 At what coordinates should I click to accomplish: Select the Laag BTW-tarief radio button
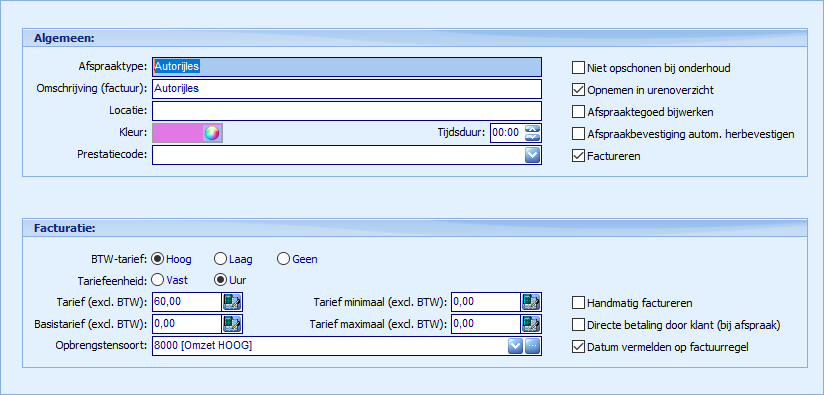(x=220, y=259)
